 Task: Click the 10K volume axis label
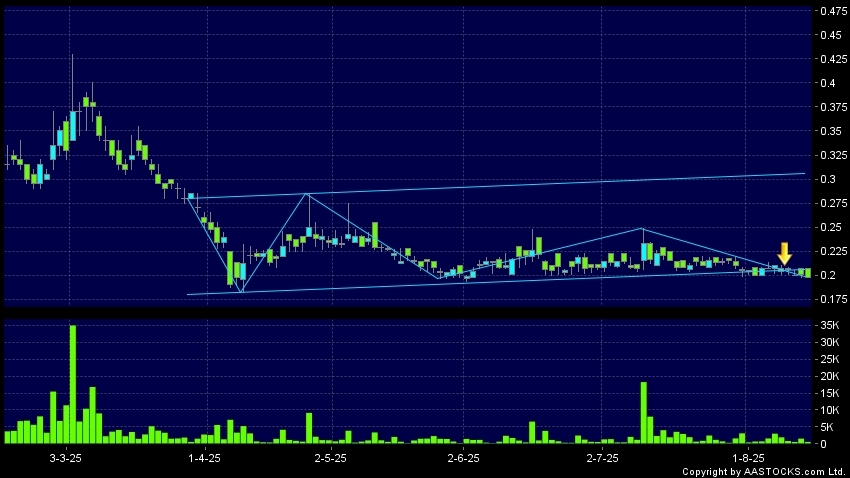coord(830,410)
